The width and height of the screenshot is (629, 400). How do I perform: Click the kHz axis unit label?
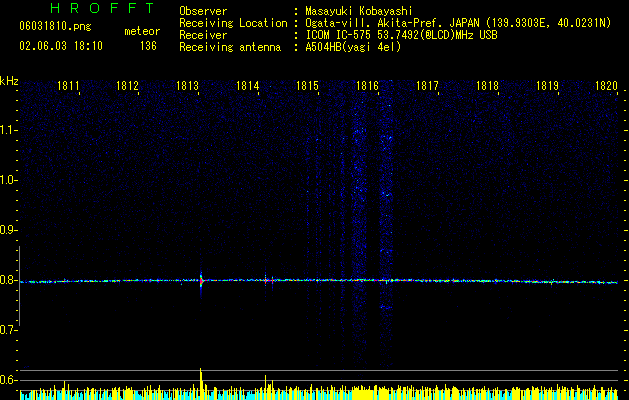(9, 81)
